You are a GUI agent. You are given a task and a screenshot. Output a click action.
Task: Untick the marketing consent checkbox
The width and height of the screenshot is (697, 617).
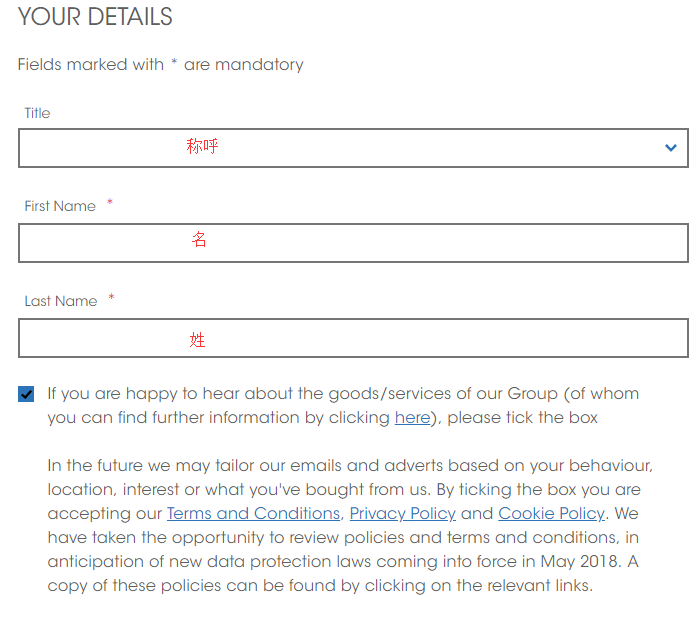26,394
